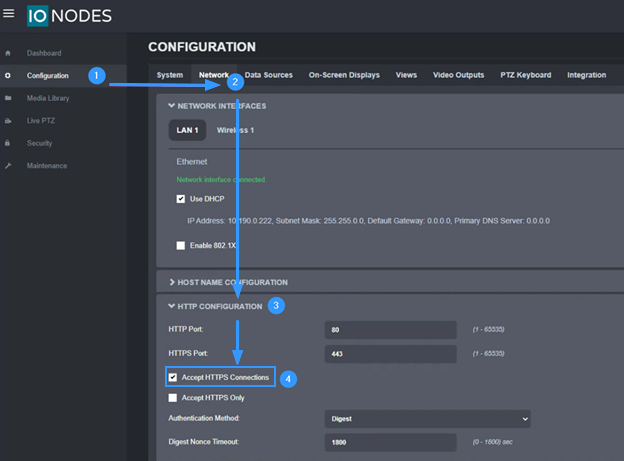Click the Live PTZ camera icon
This screenshot has height=461, width=624.
coord(9,121)
